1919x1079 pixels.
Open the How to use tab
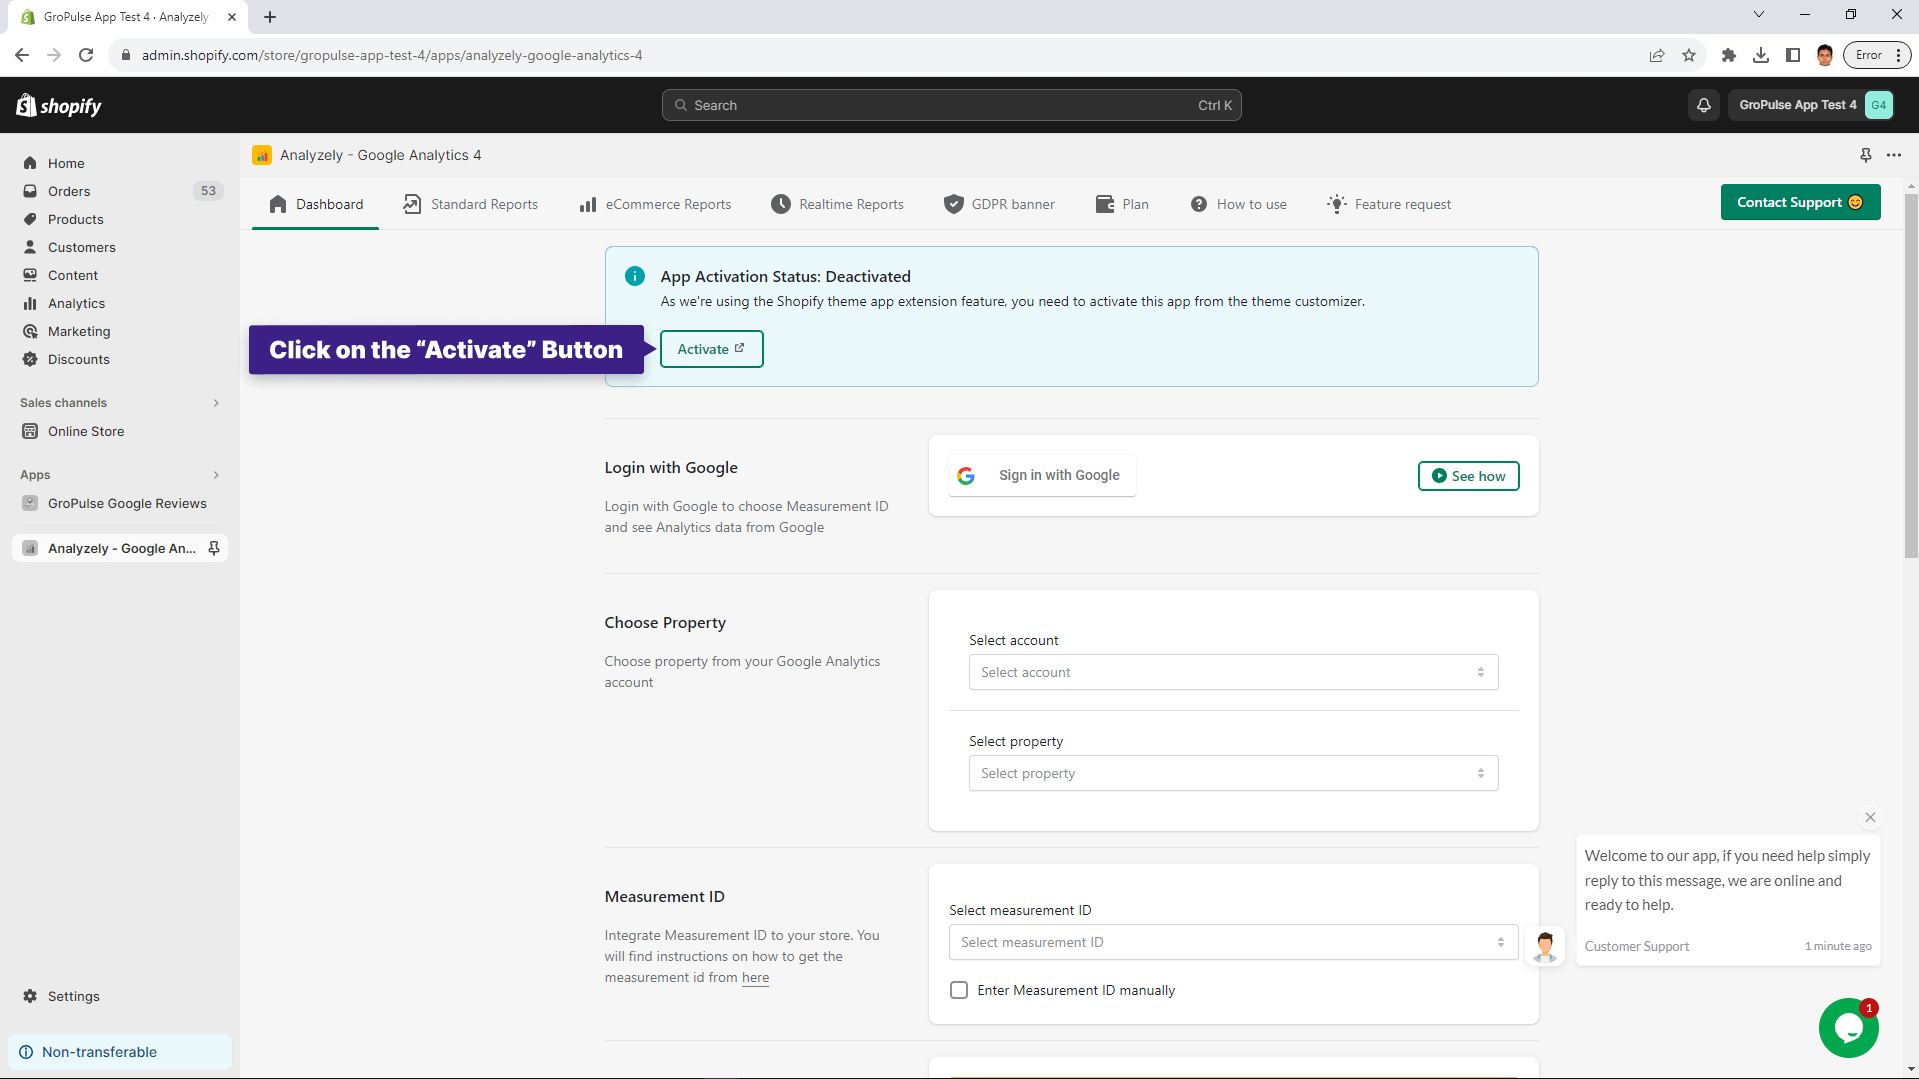coord(1239,204)
